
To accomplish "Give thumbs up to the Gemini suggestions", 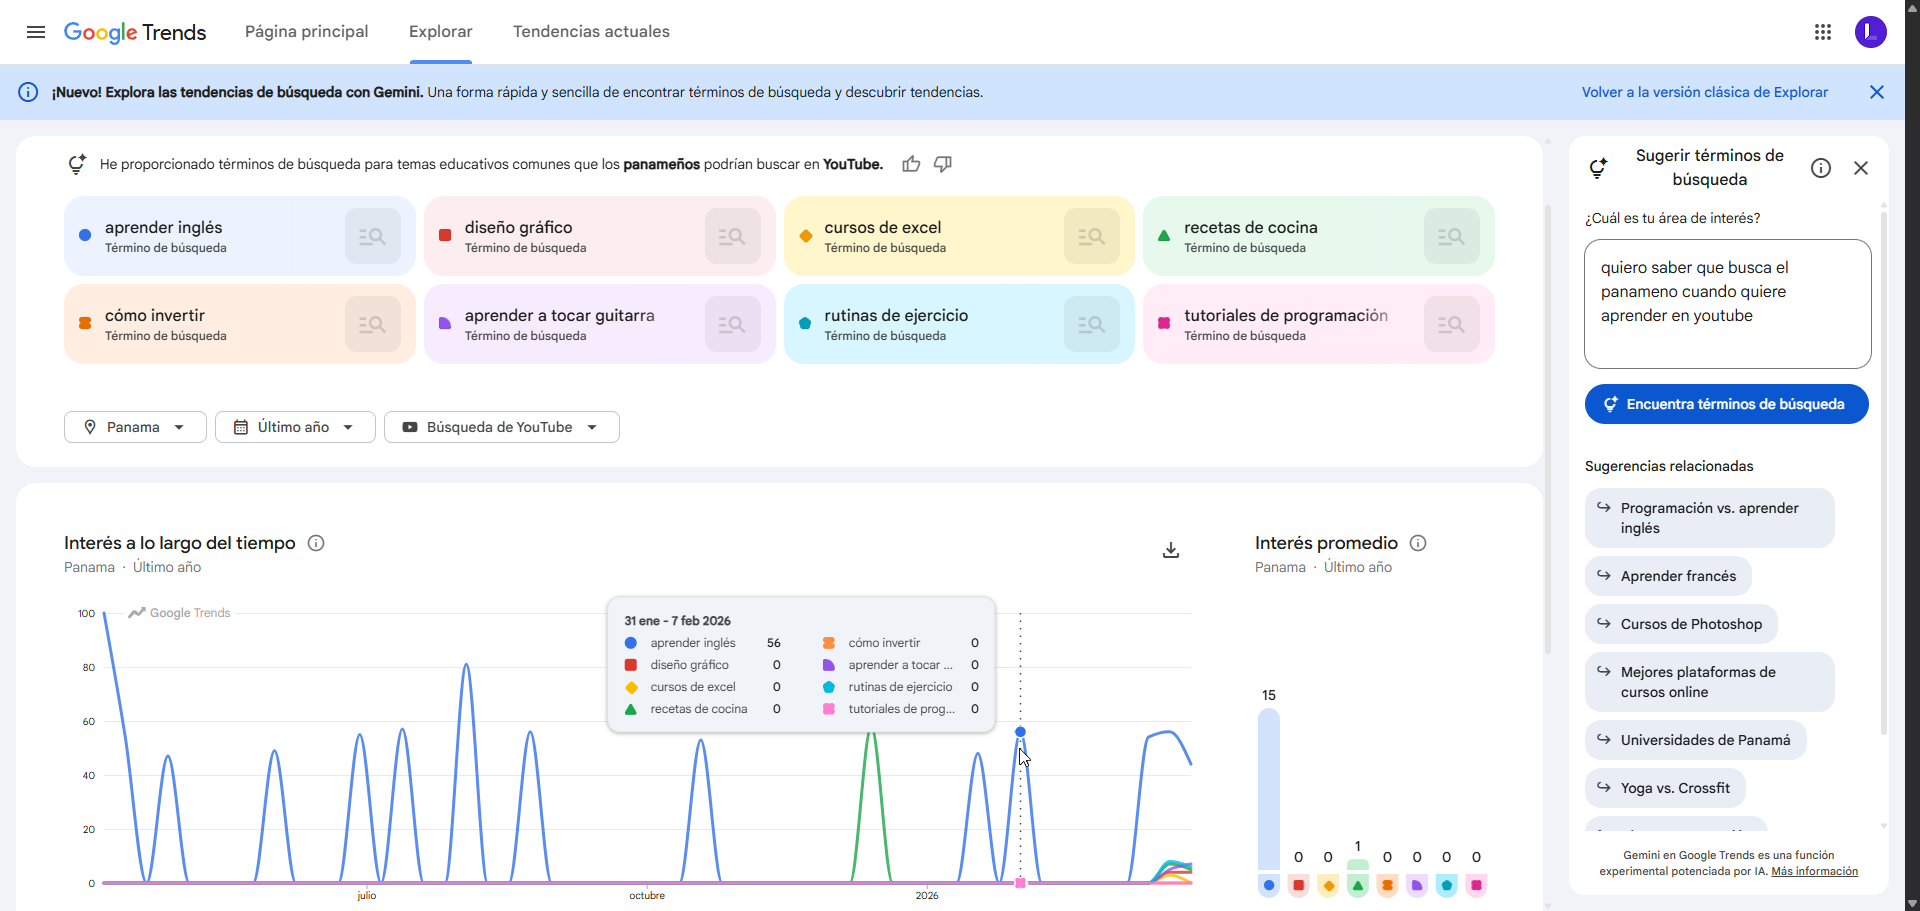I will [x=911, y=164].
